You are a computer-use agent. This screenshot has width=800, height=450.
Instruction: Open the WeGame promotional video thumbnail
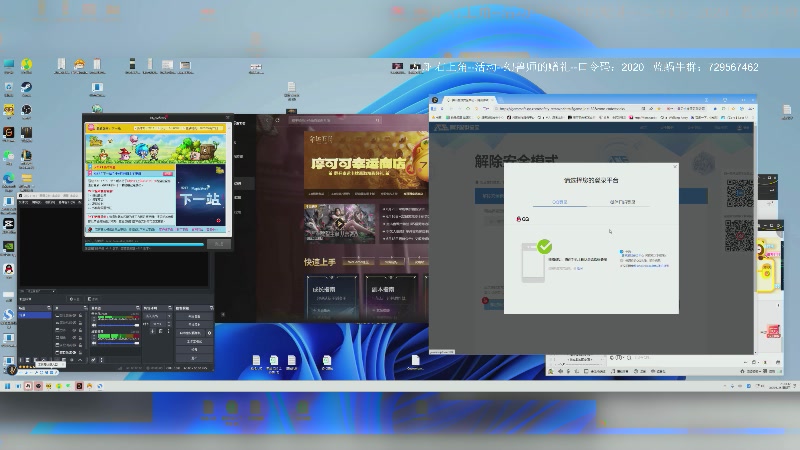(339, 223)
